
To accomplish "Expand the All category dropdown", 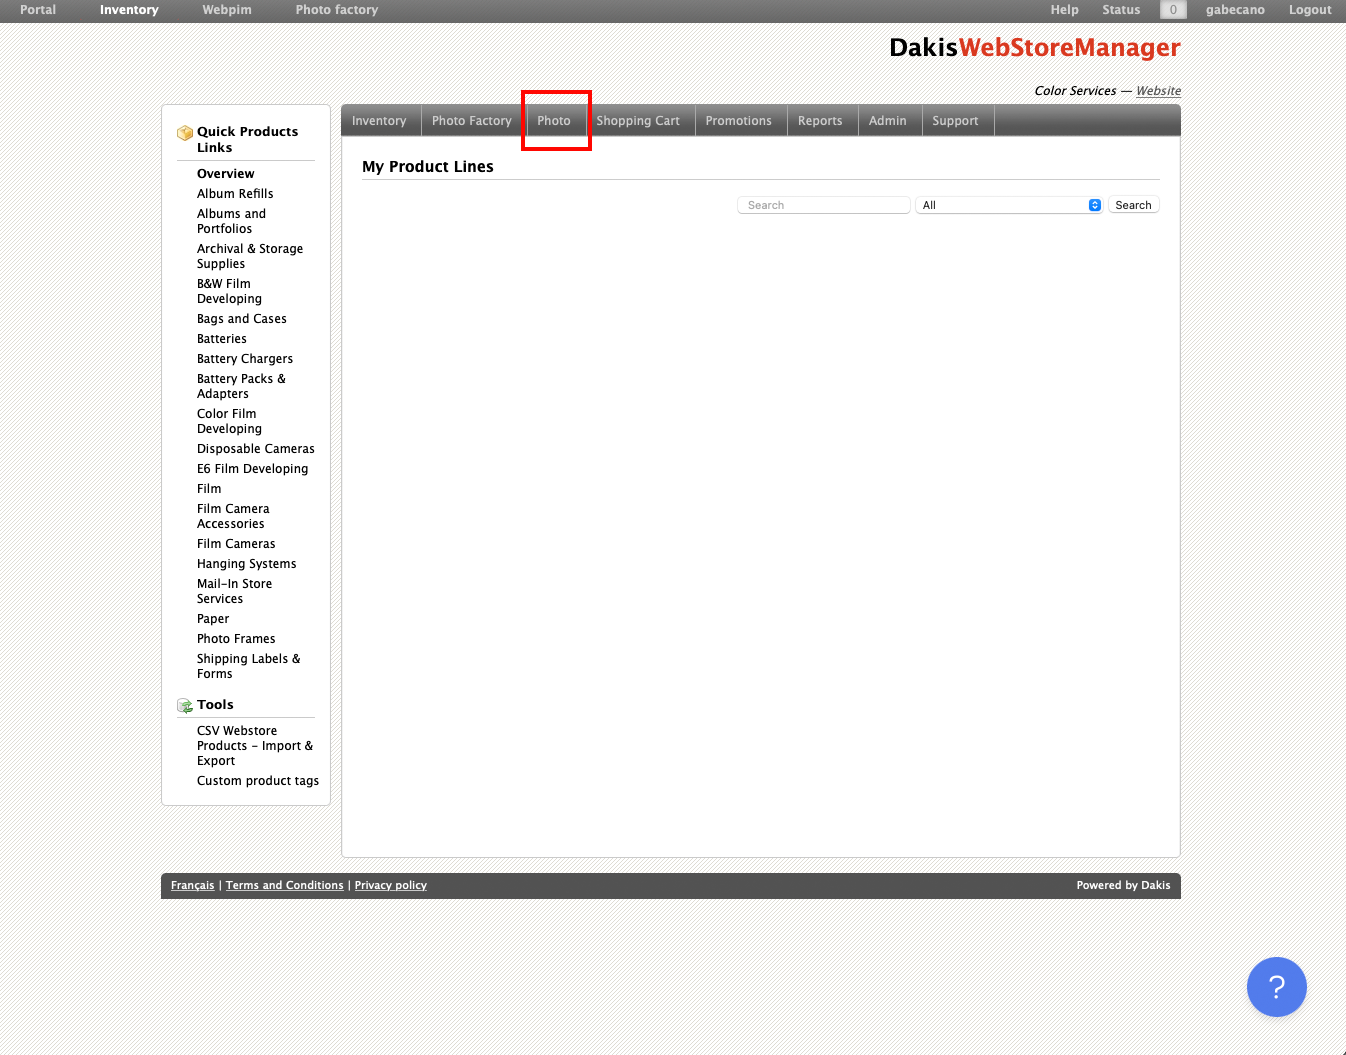I will [1009, 205].
